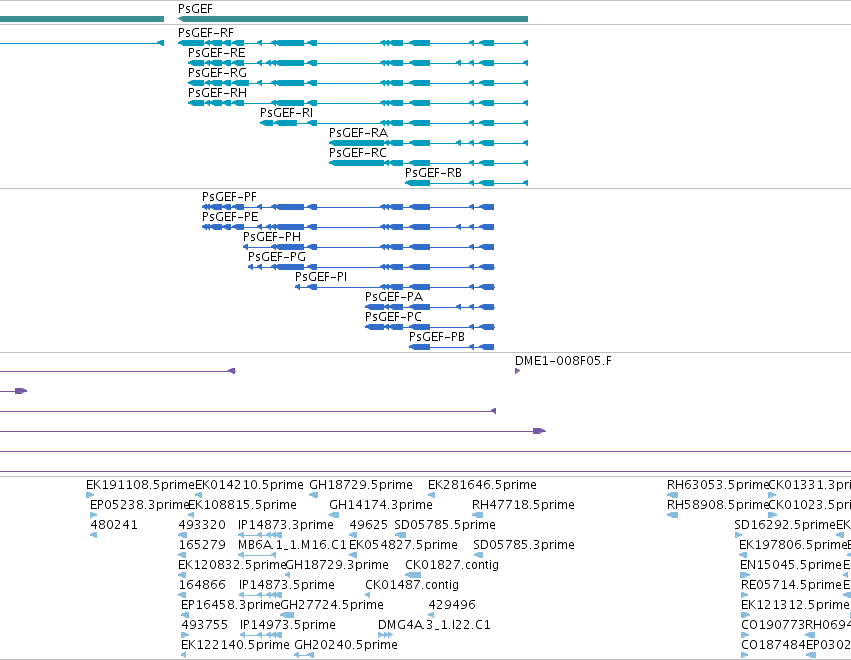The height and width of the screenshot is (660, 851).
Task: Open the PsGEF-RA transcript label
Action: (x=358, y=133)
